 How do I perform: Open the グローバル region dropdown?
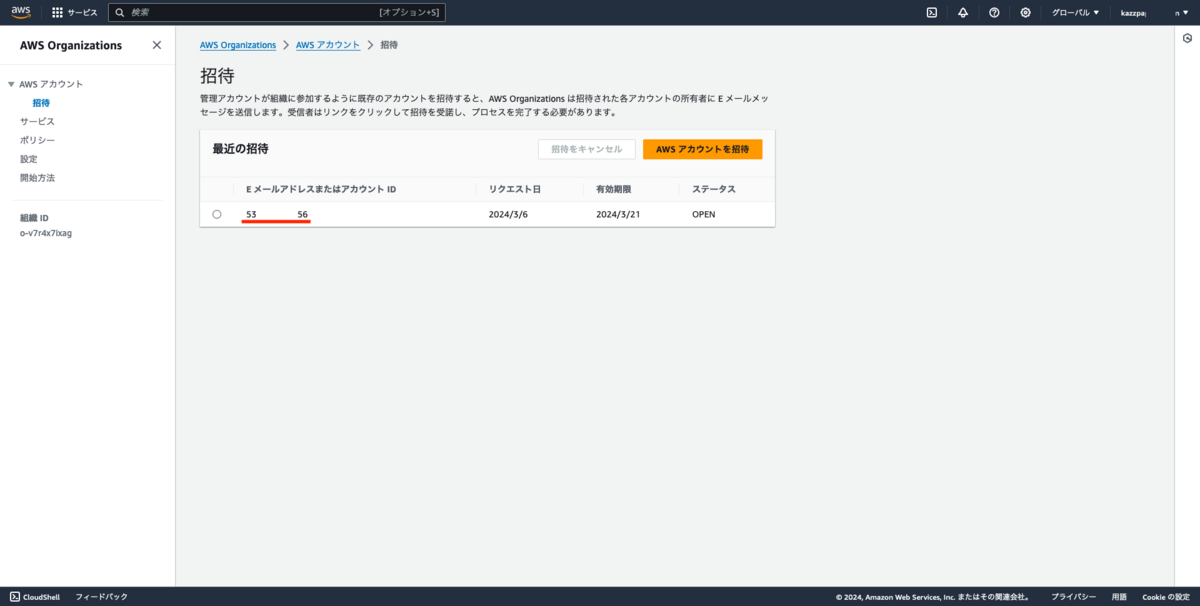[x=1075, y=12]
